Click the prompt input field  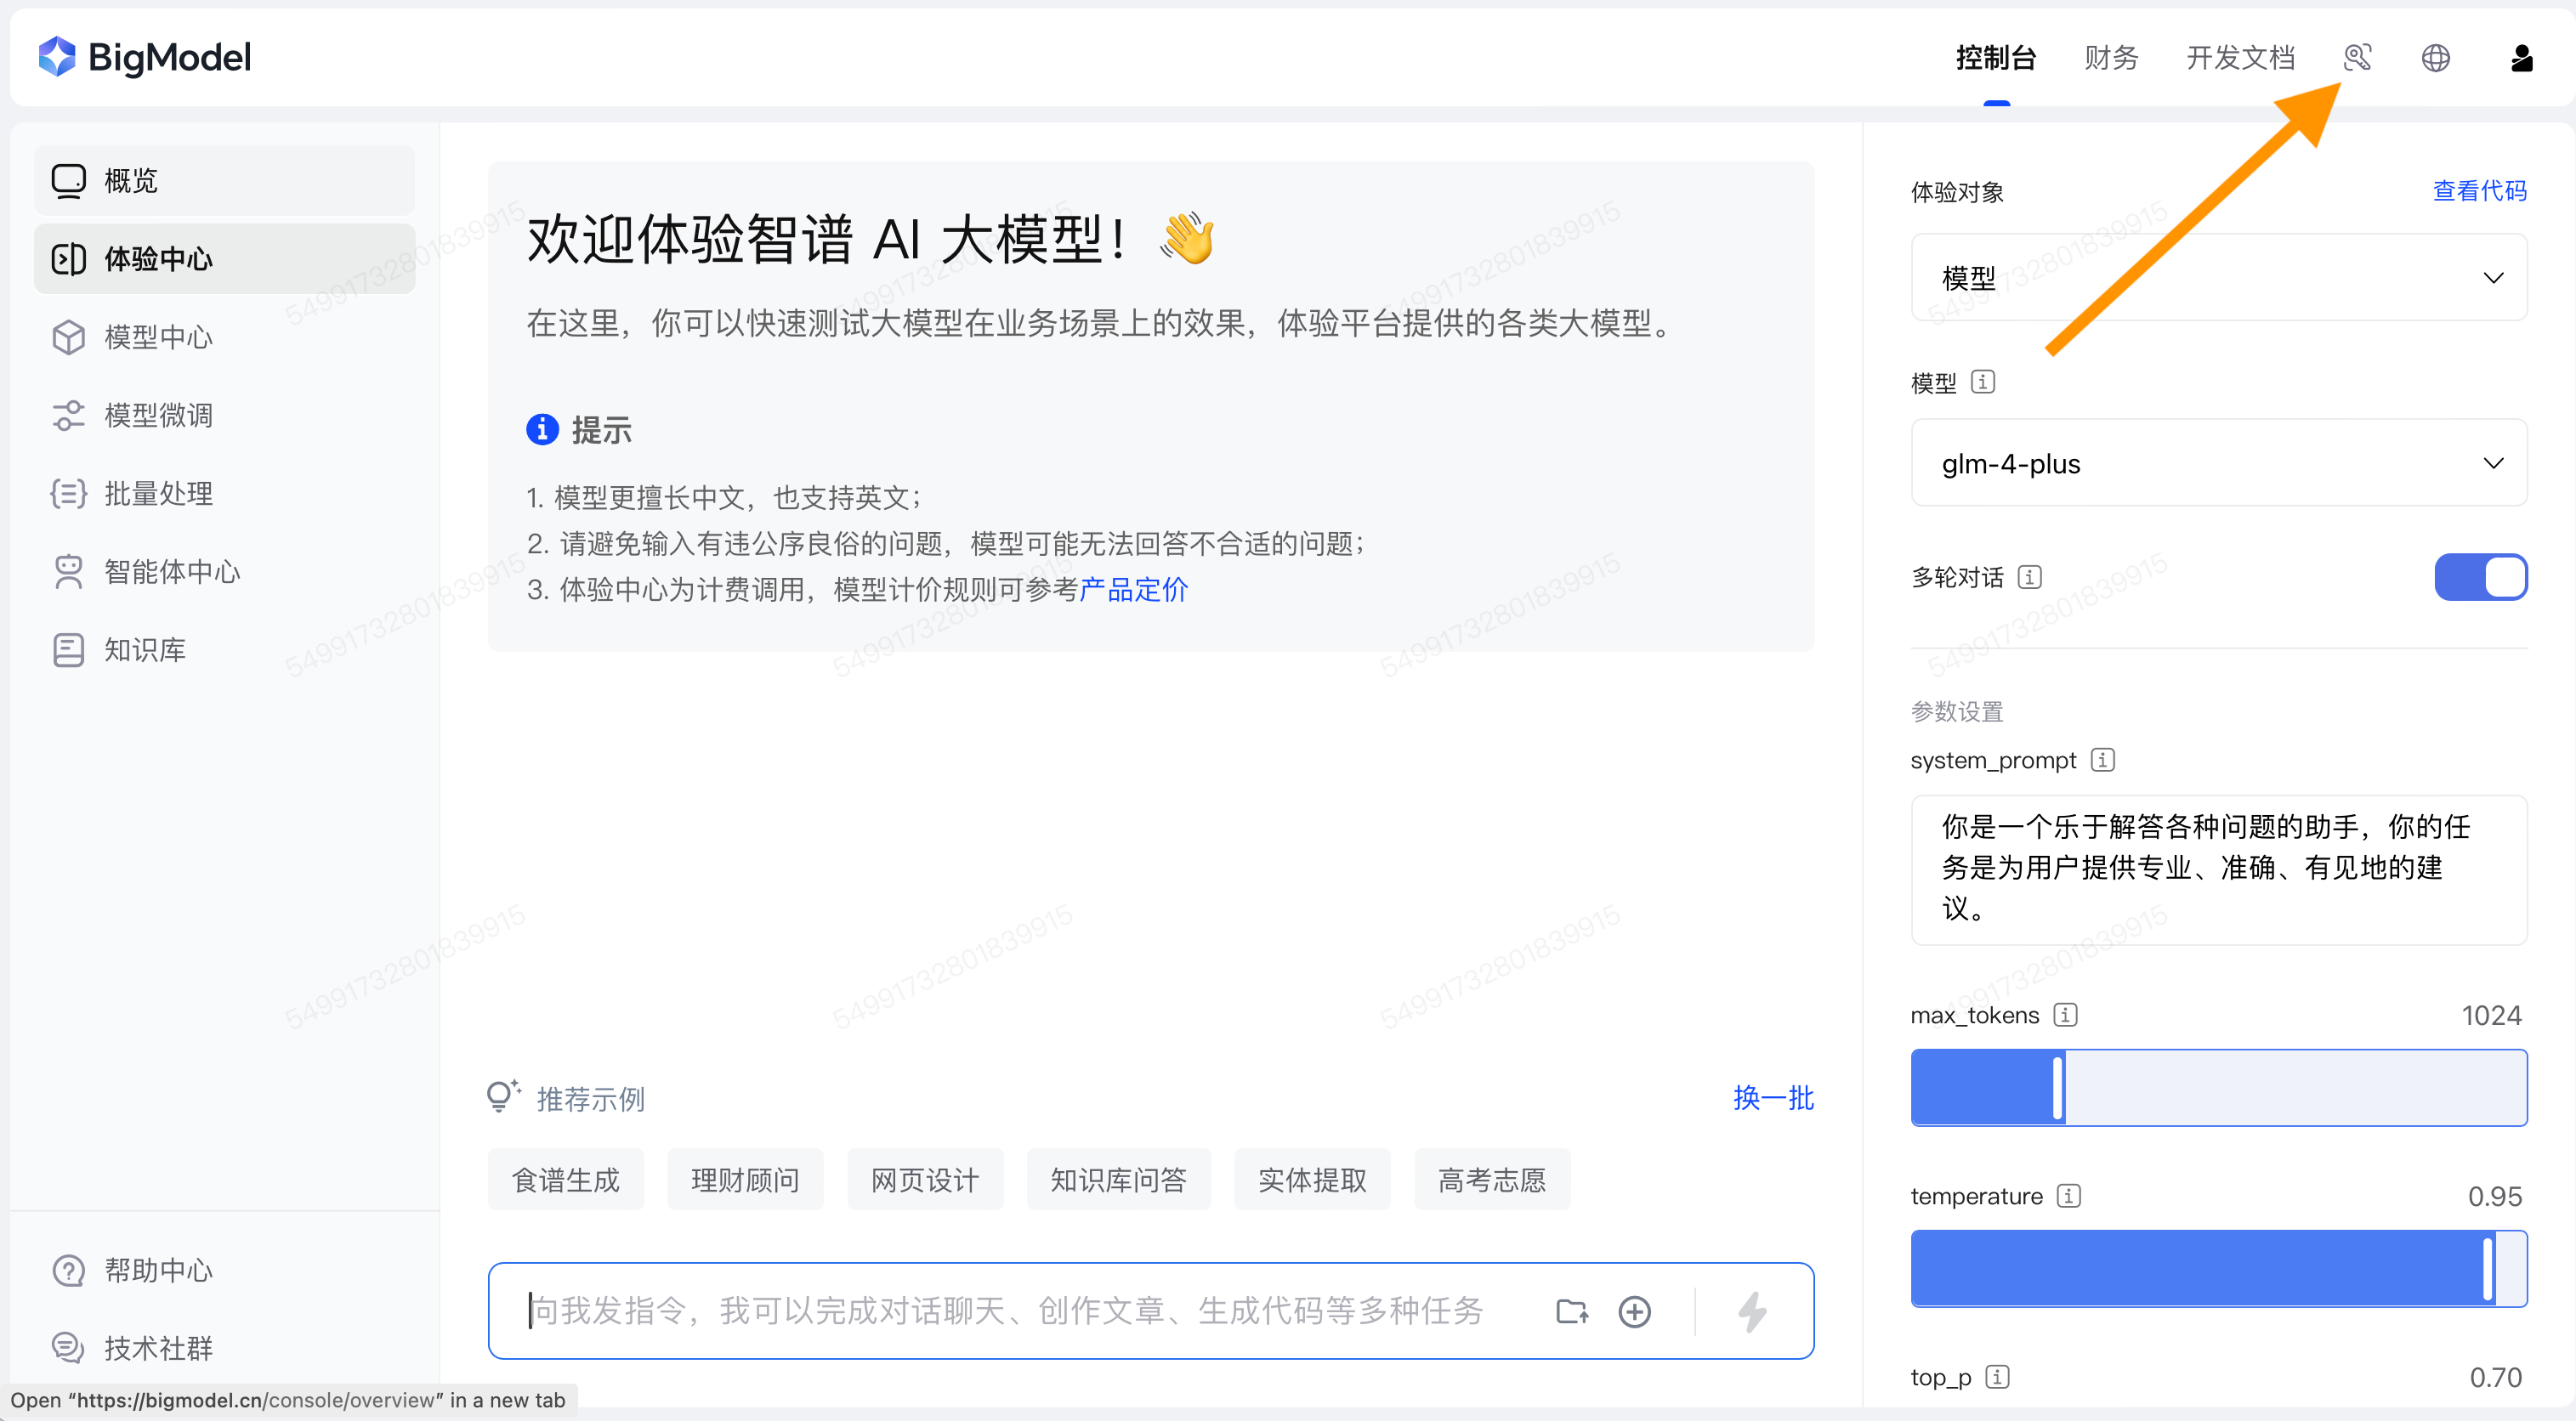pos(1000,1311)
